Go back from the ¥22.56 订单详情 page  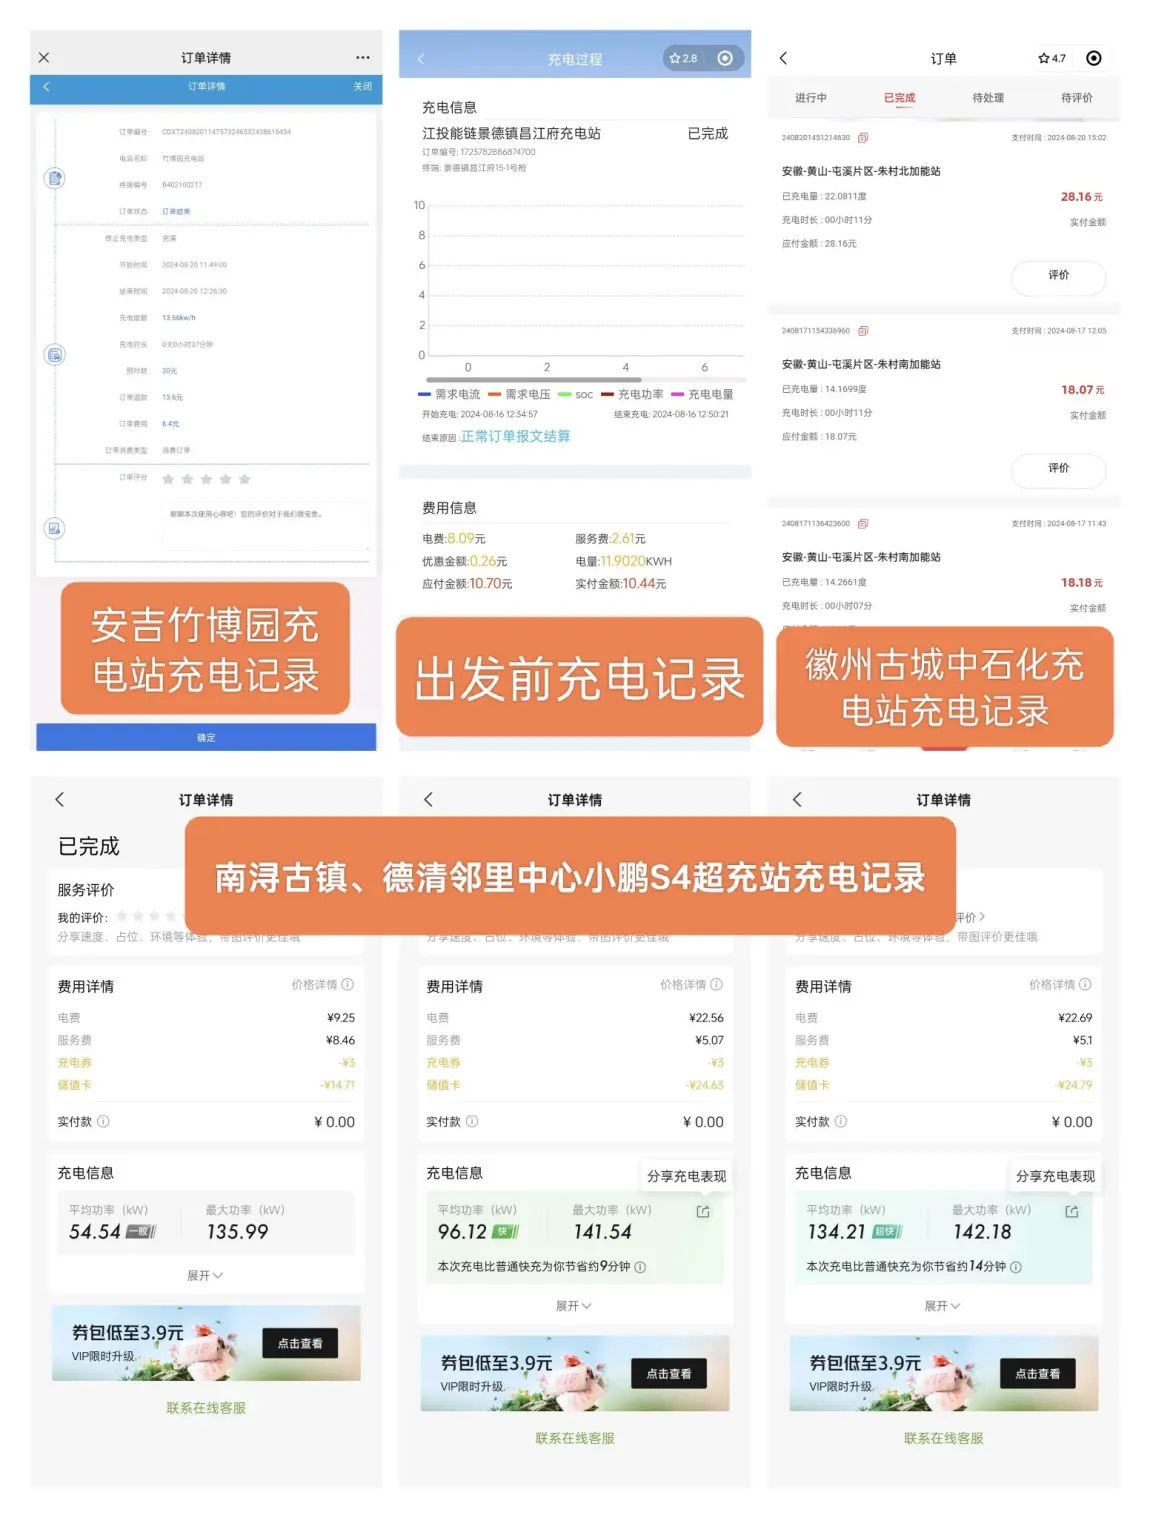429,799
